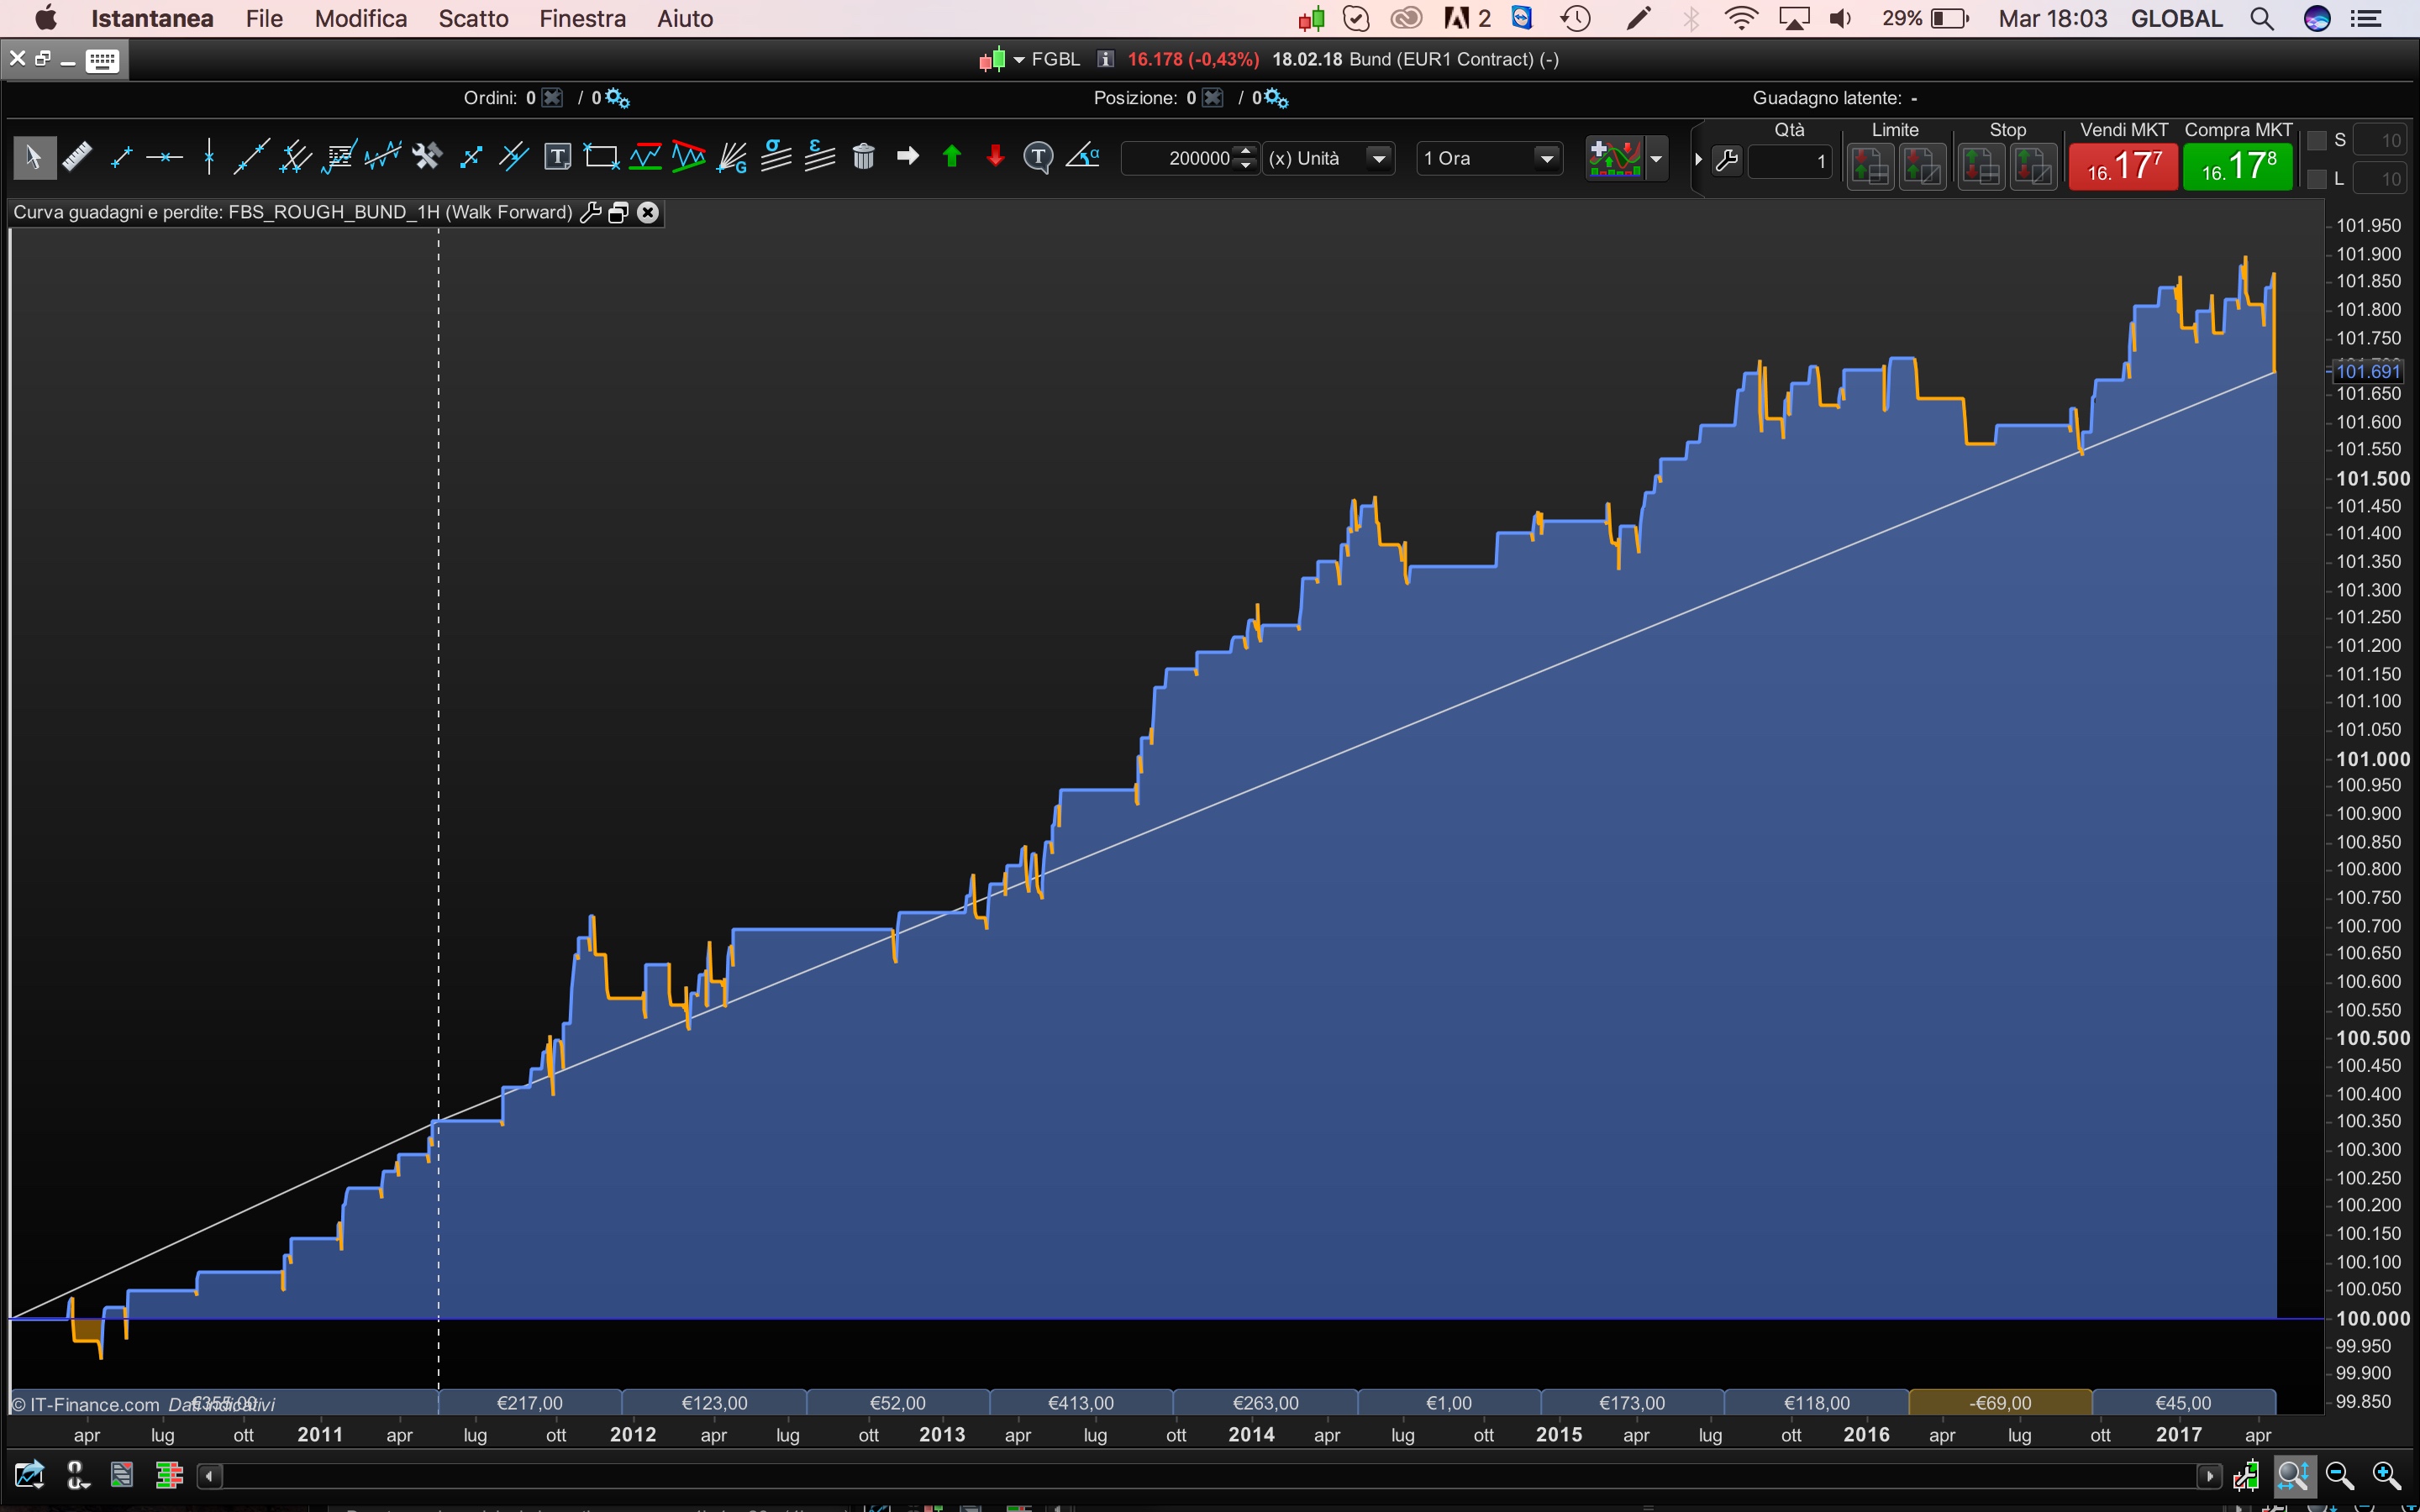
Task: Expand the indicator button dropdown arrow
Action: (x=1656, y=158)
